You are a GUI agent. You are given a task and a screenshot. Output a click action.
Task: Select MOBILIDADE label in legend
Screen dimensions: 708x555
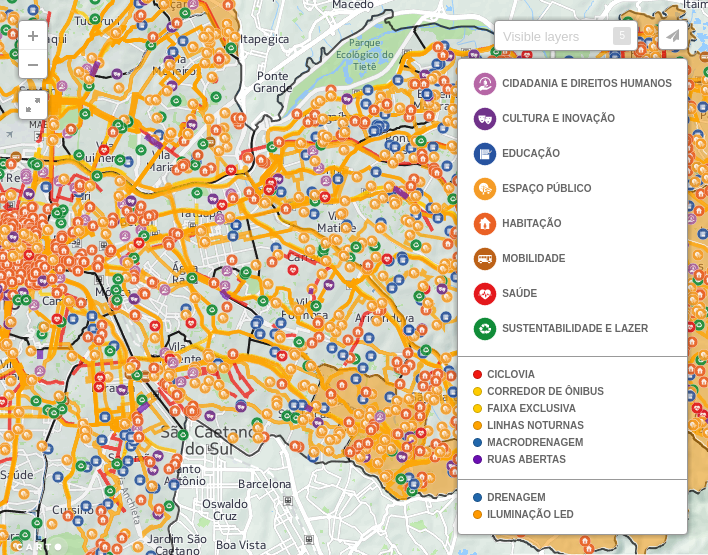pyautogui.click(x=534, y=258)
